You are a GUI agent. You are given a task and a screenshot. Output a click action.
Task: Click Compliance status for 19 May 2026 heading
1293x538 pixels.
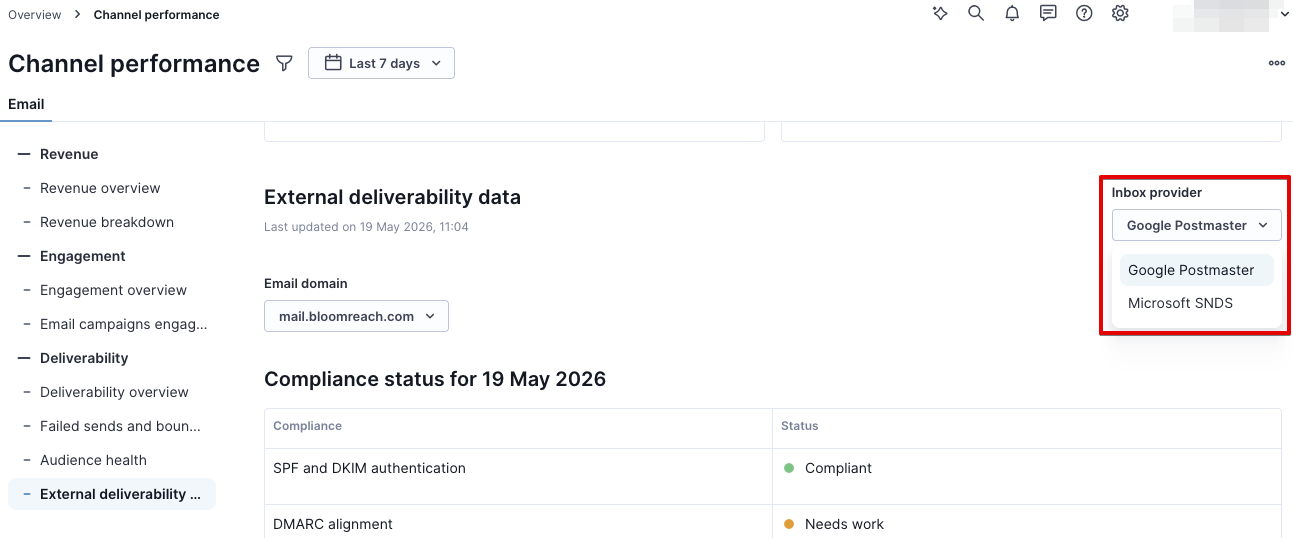(x=435, y=379)
